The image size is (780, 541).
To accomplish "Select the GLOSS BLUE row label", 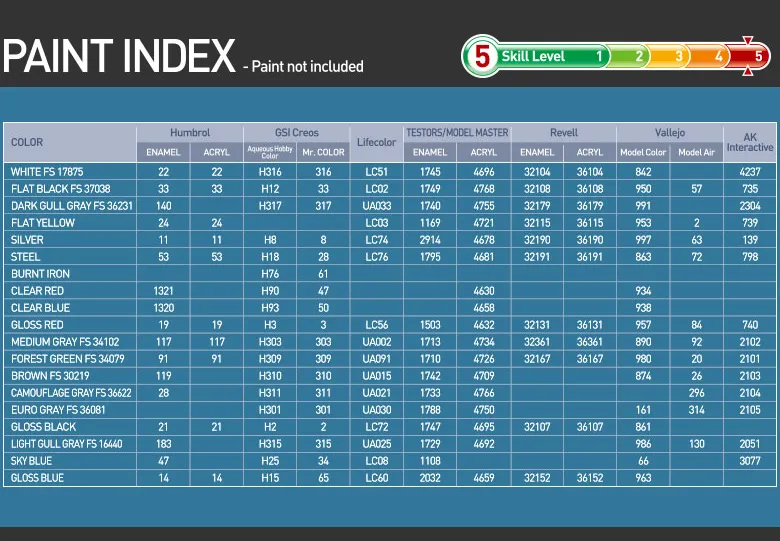I will point(37,478).
